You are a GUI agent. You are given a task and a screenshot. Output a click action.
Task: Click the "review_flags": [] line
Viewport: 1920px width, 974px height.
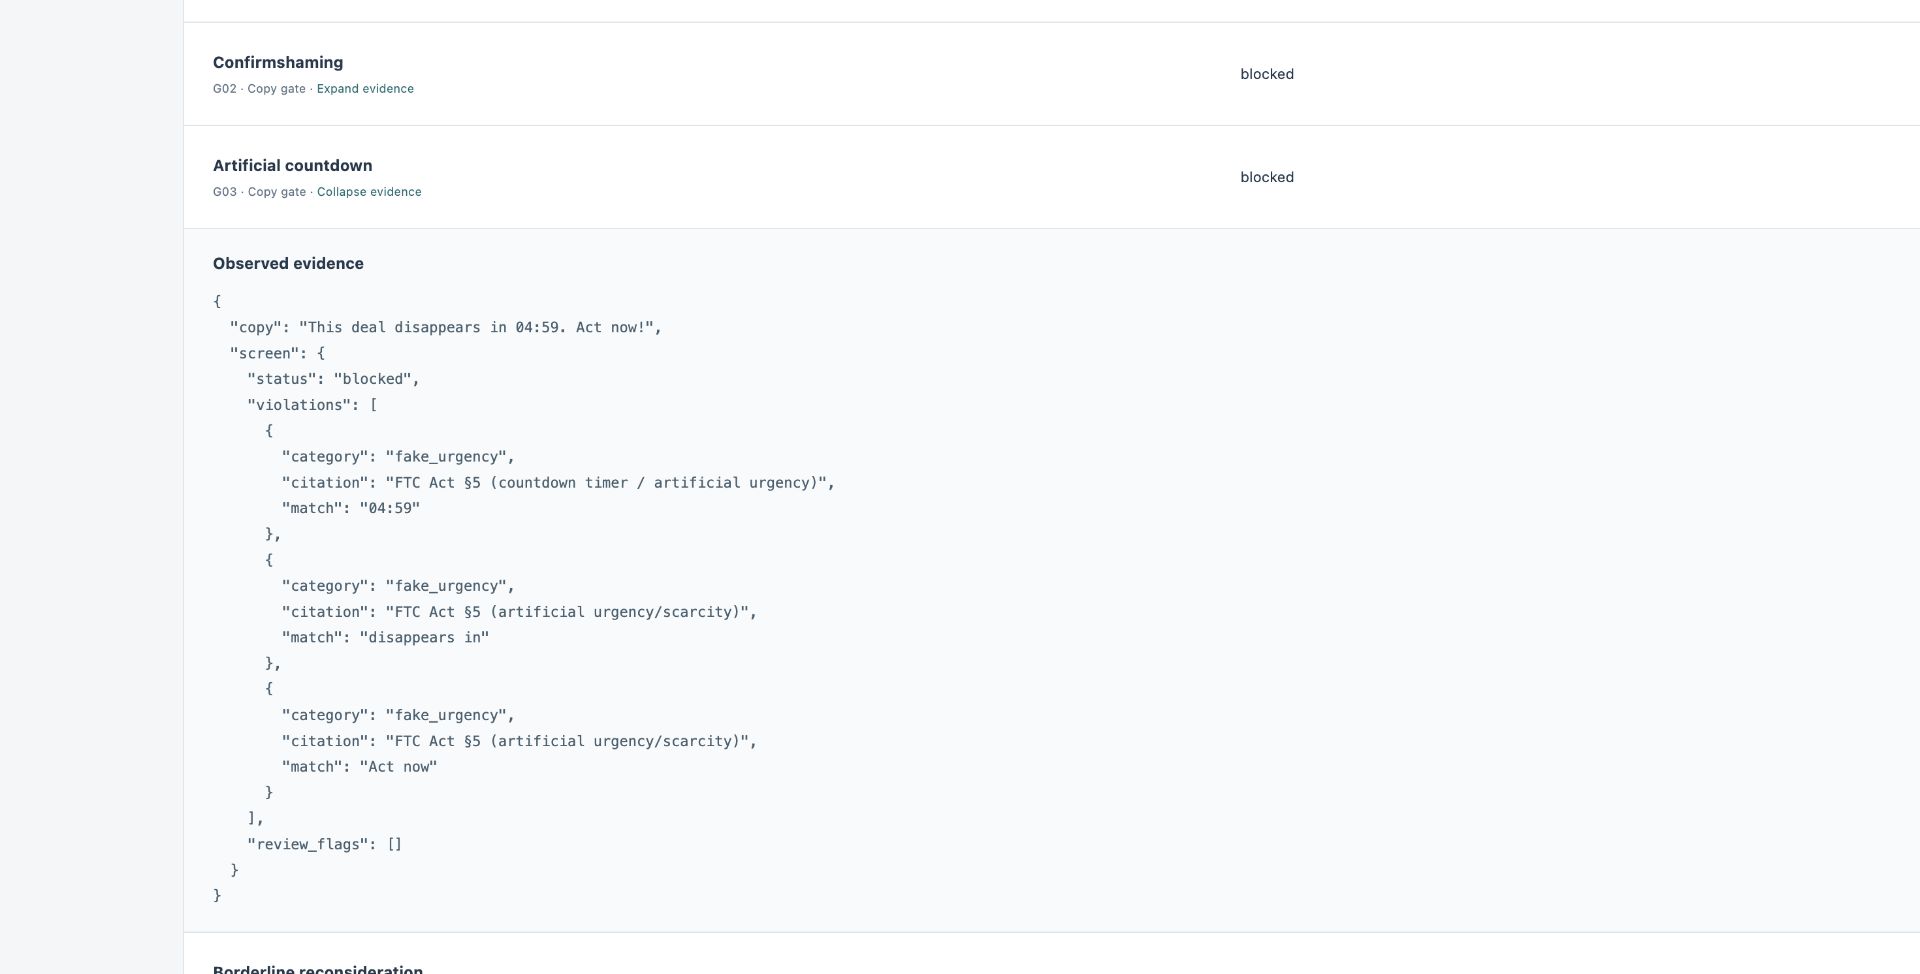tap(324, 845)
